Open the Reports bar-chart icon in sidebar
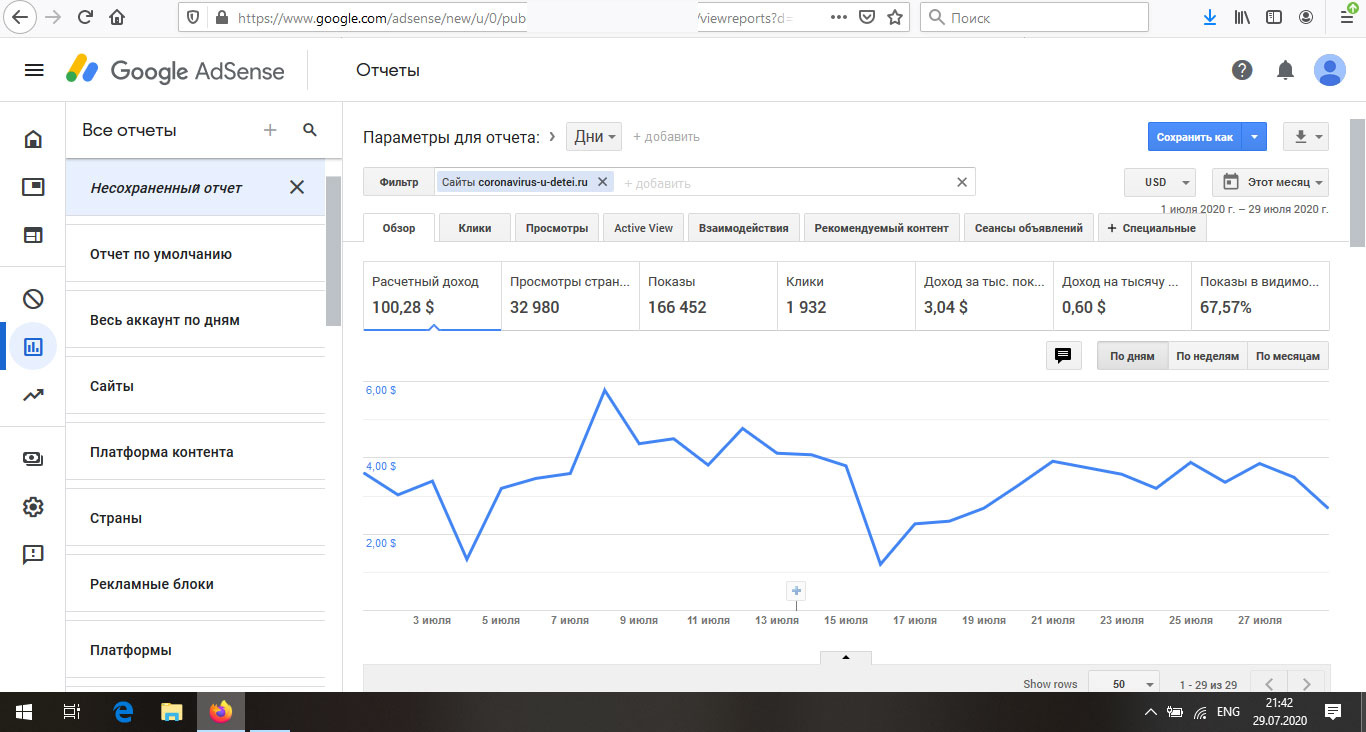Viewport: 1366px width, 732px height. point(33,347)
